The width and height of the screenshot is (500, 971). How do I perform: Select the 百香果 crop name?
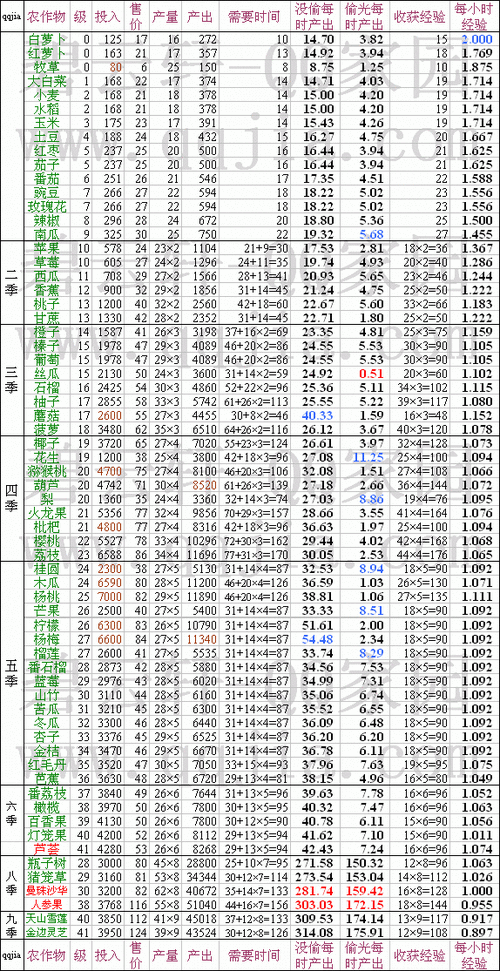[x=47, y=820]
